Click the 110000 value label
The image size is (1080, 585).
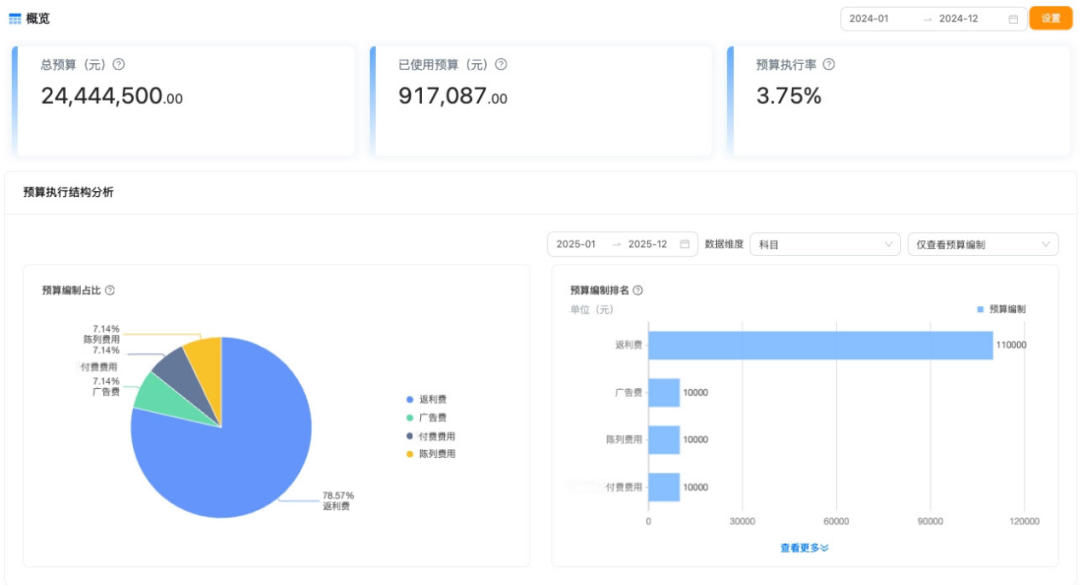point(1011,345)
